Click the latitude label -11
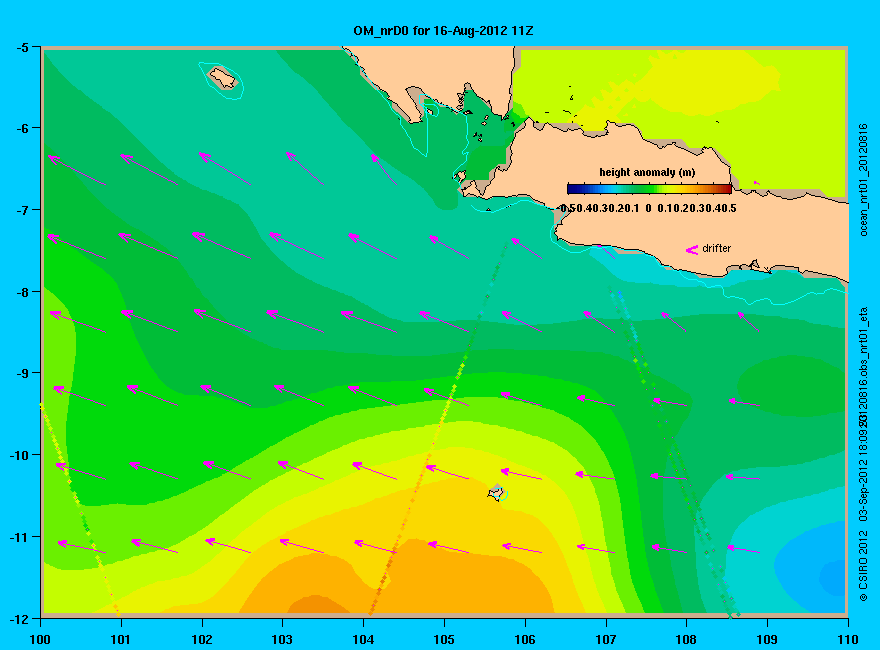The image size is (880, 650). click(19, 537)
